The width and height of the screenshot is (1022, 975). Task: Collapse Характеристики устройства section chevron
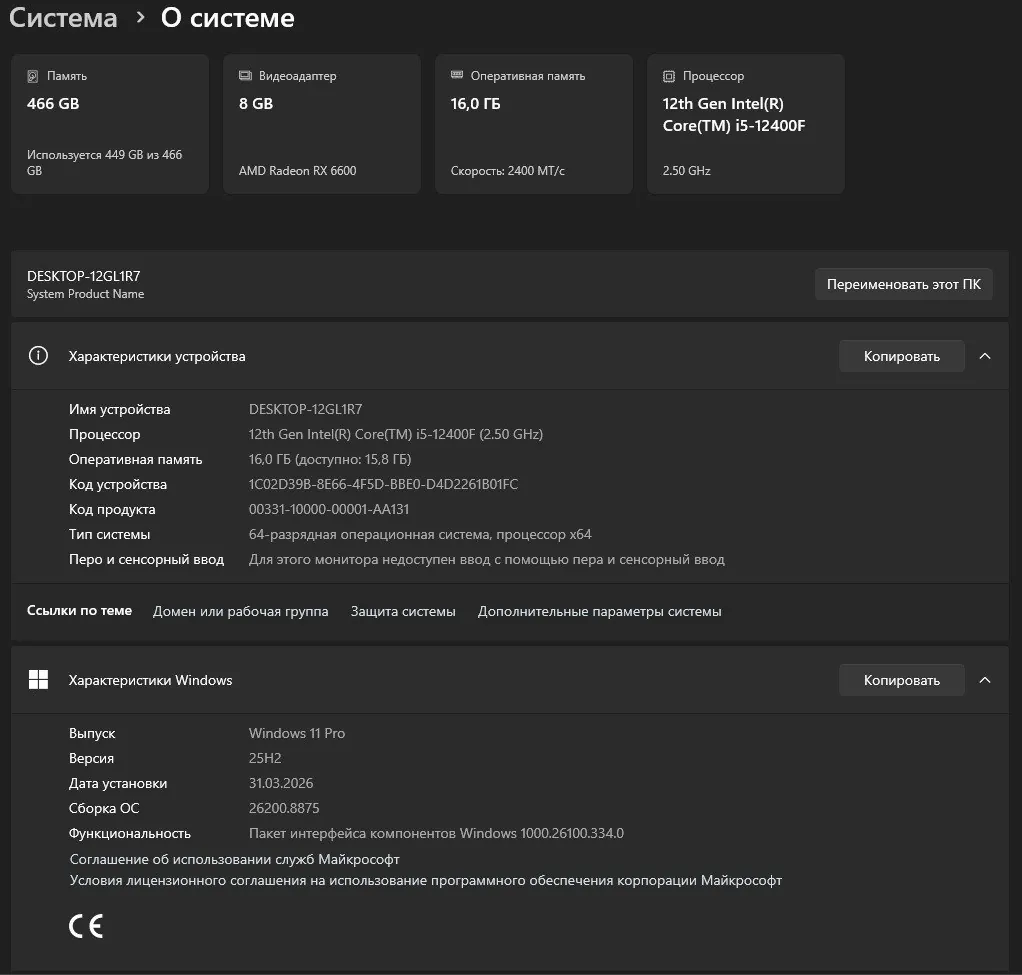[x=985, y=356]
